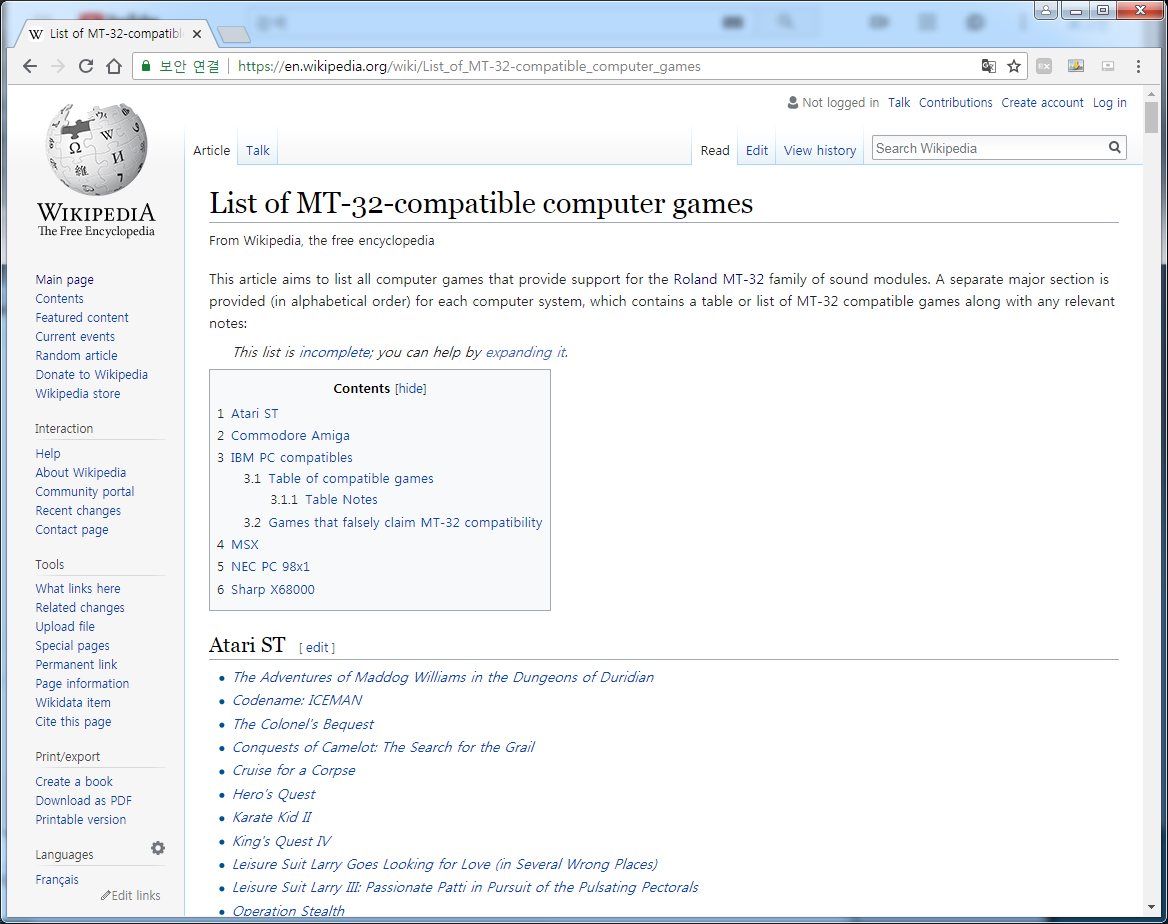
Task: Bookmark this page with the star icon
Action: click(x=1014, y=66)
